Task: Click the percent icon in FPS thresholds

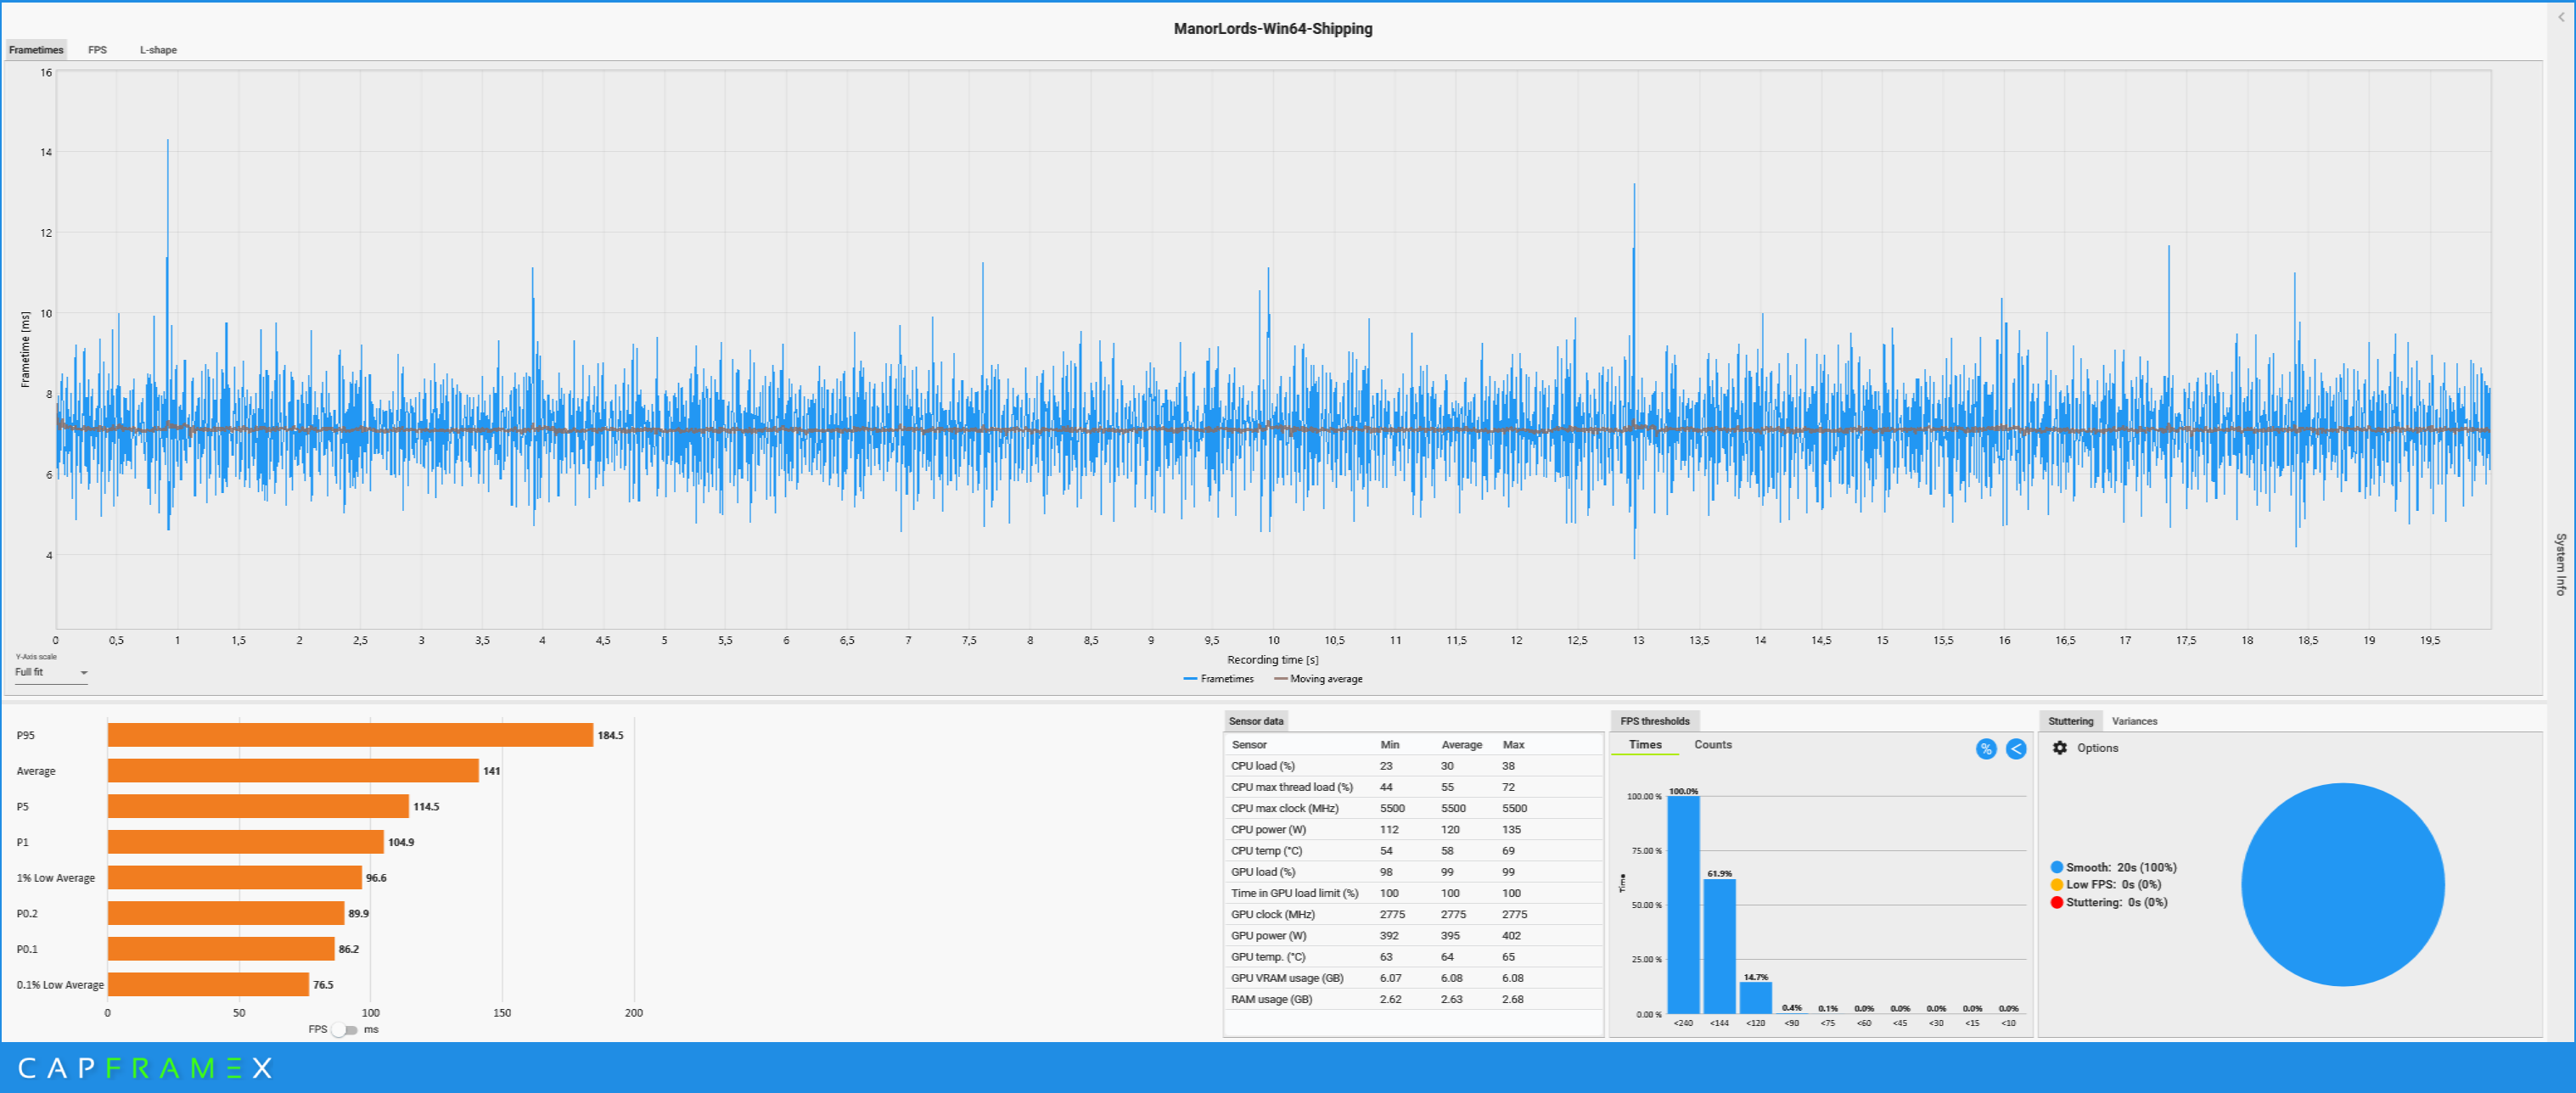Action: (1986, 749)
